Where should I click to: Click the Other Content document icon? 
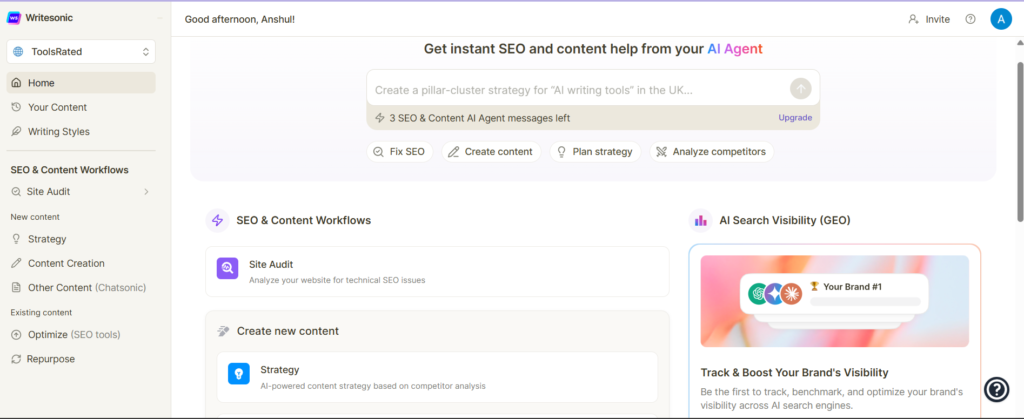pyautogui.click(x=16, y=287)
